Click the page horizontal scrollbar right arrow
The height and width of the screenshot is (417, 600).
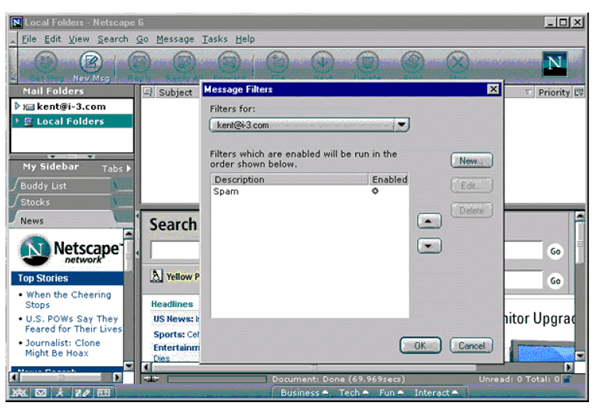pos(569,367)
